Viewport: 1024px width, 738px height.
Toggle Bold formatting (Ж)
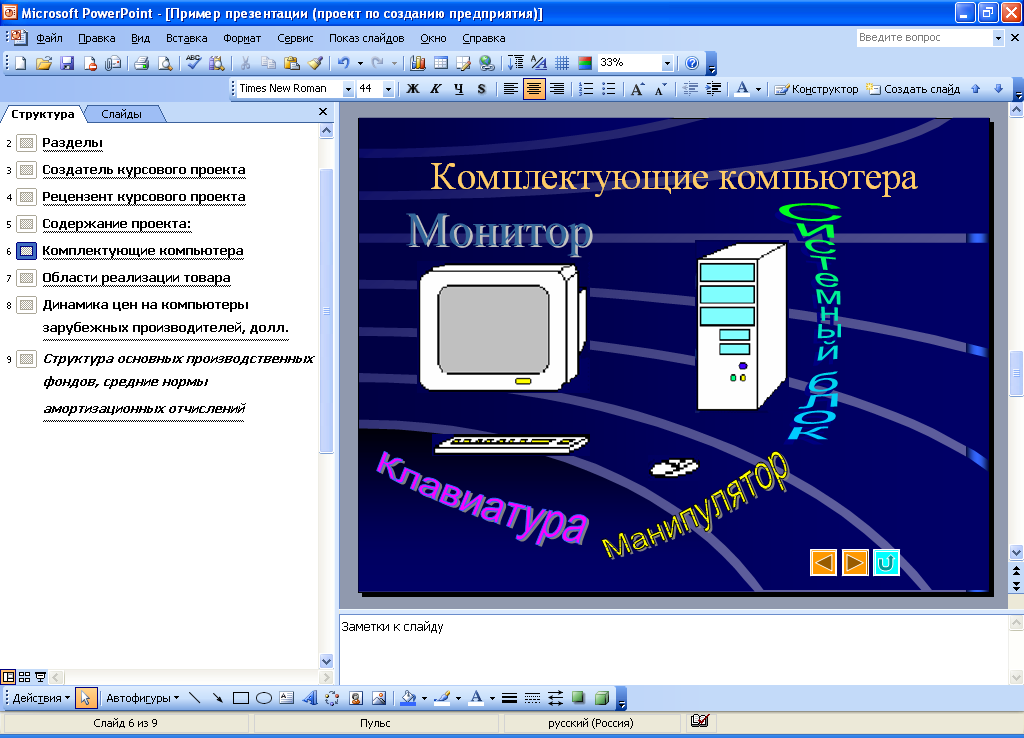[x=413, y=89]
